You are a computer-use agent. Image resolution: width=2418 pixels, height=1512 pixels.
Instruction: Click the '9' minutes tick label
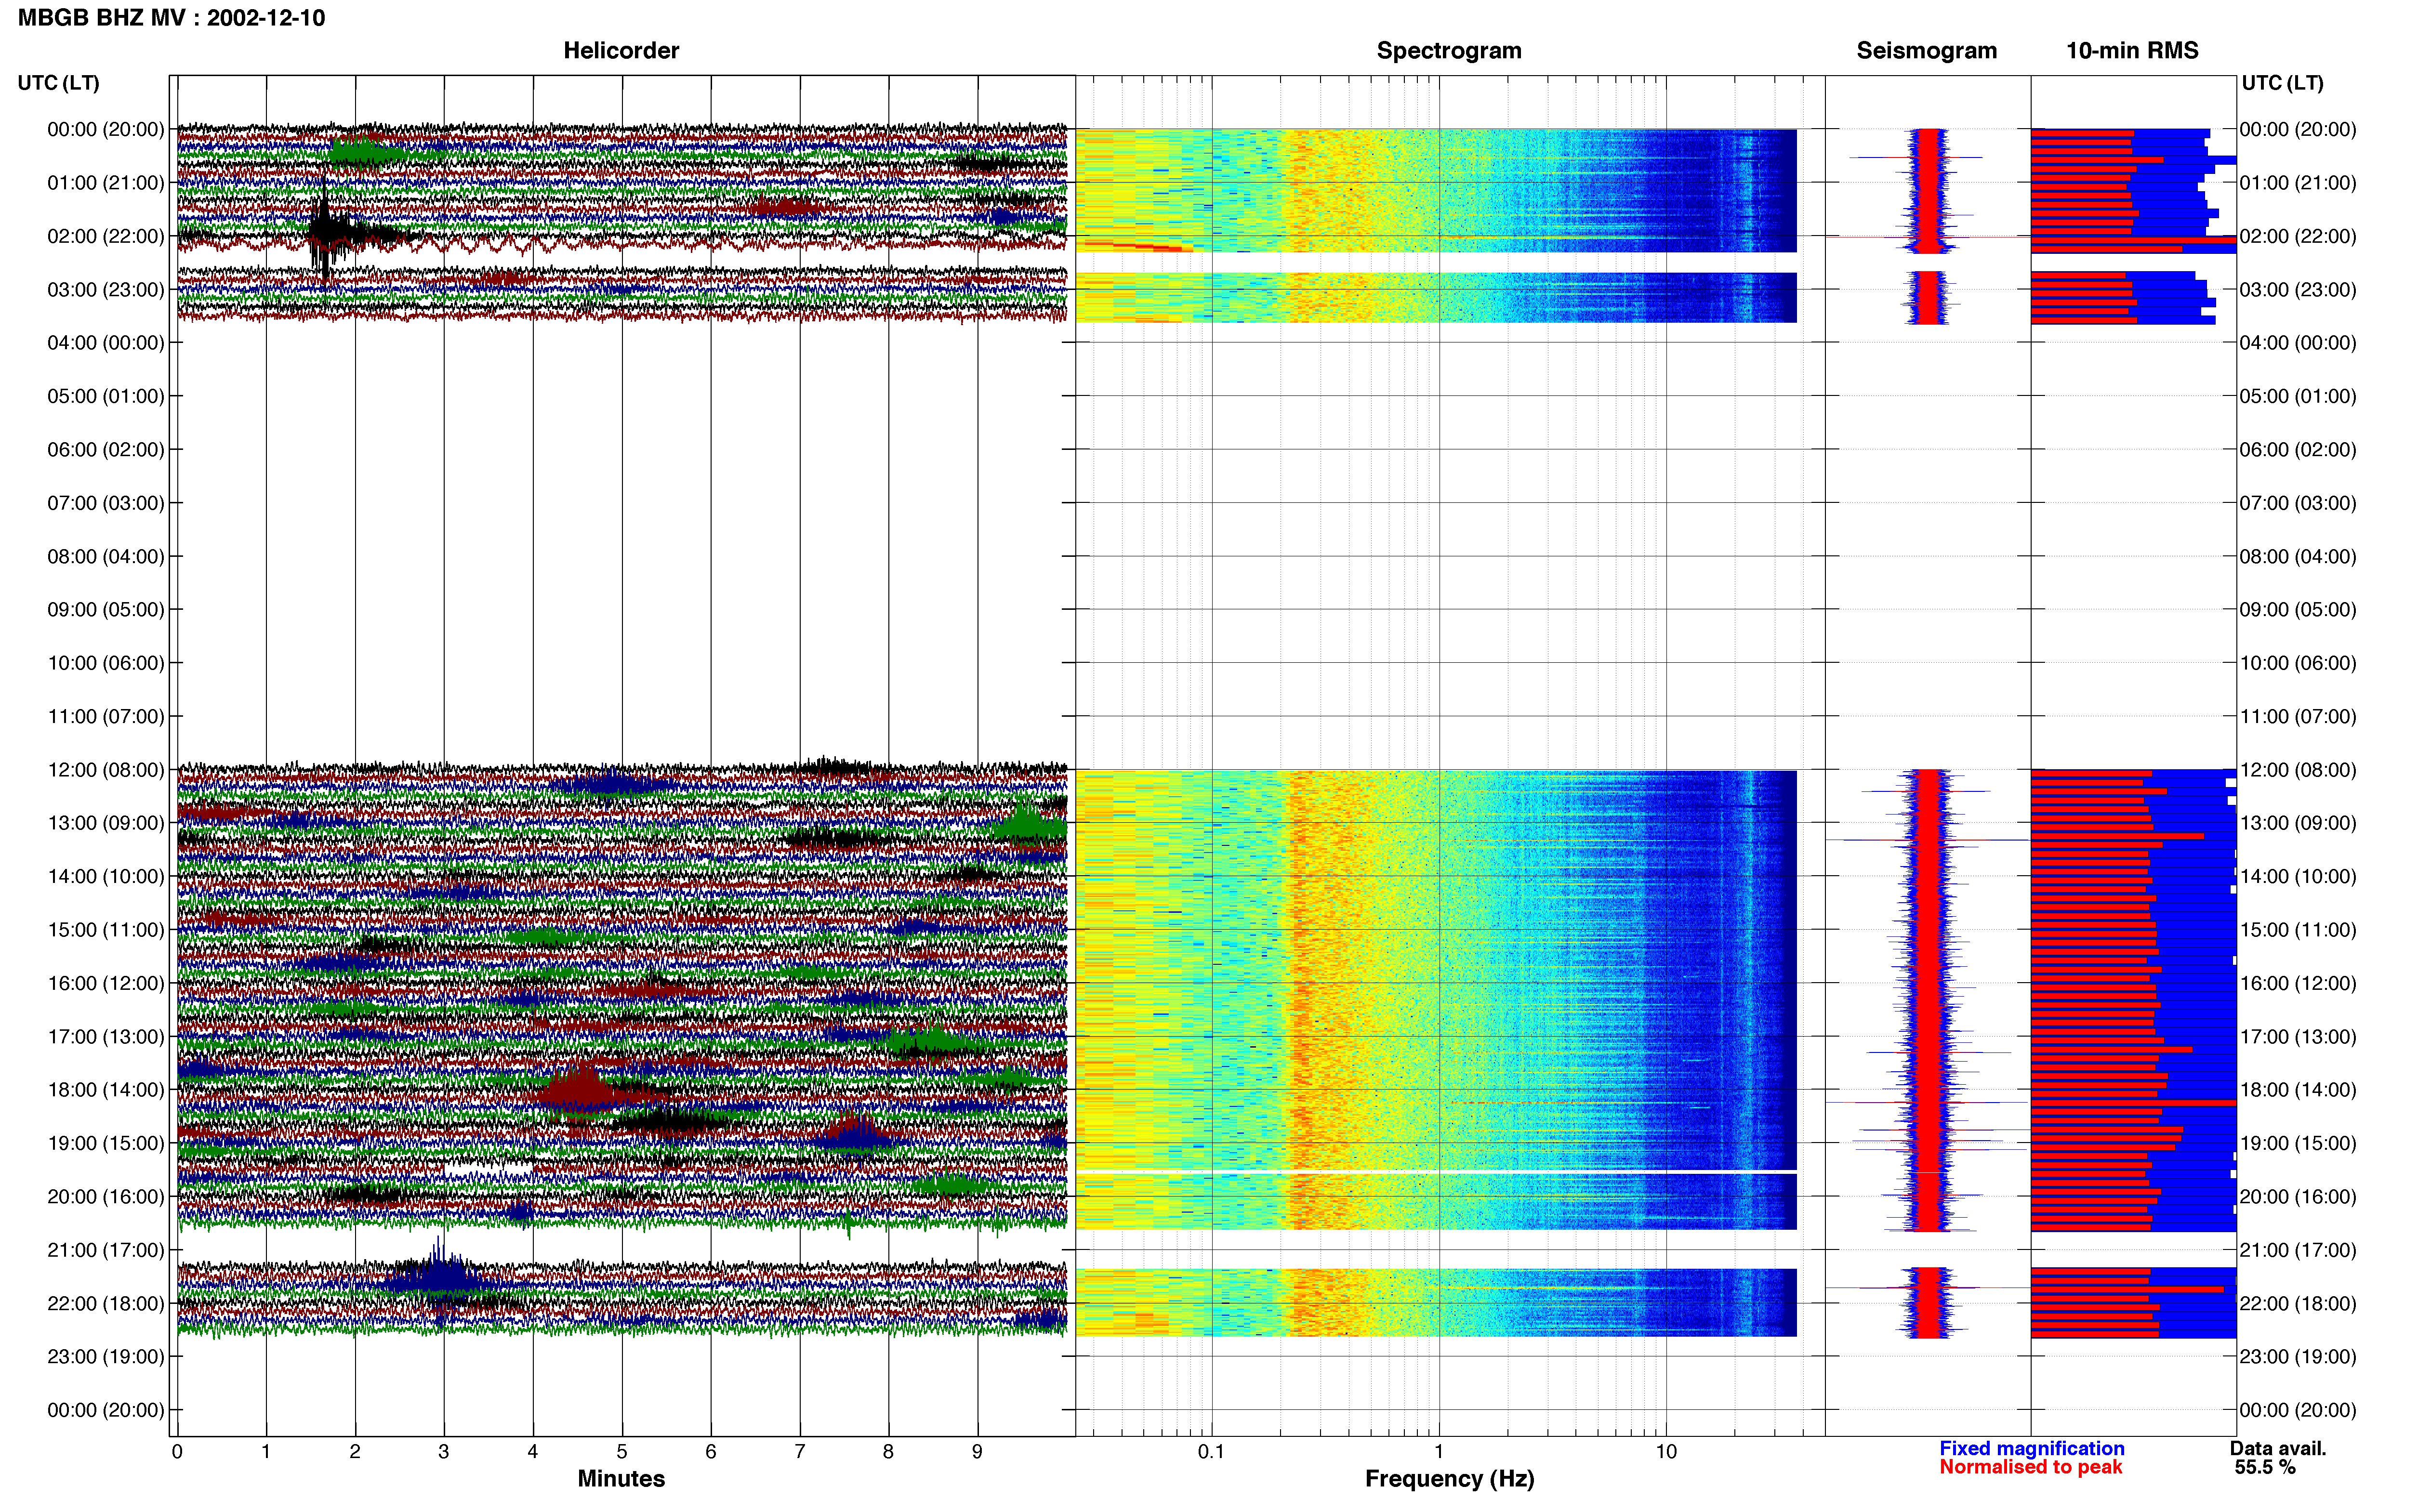(x=977, y=1451)
